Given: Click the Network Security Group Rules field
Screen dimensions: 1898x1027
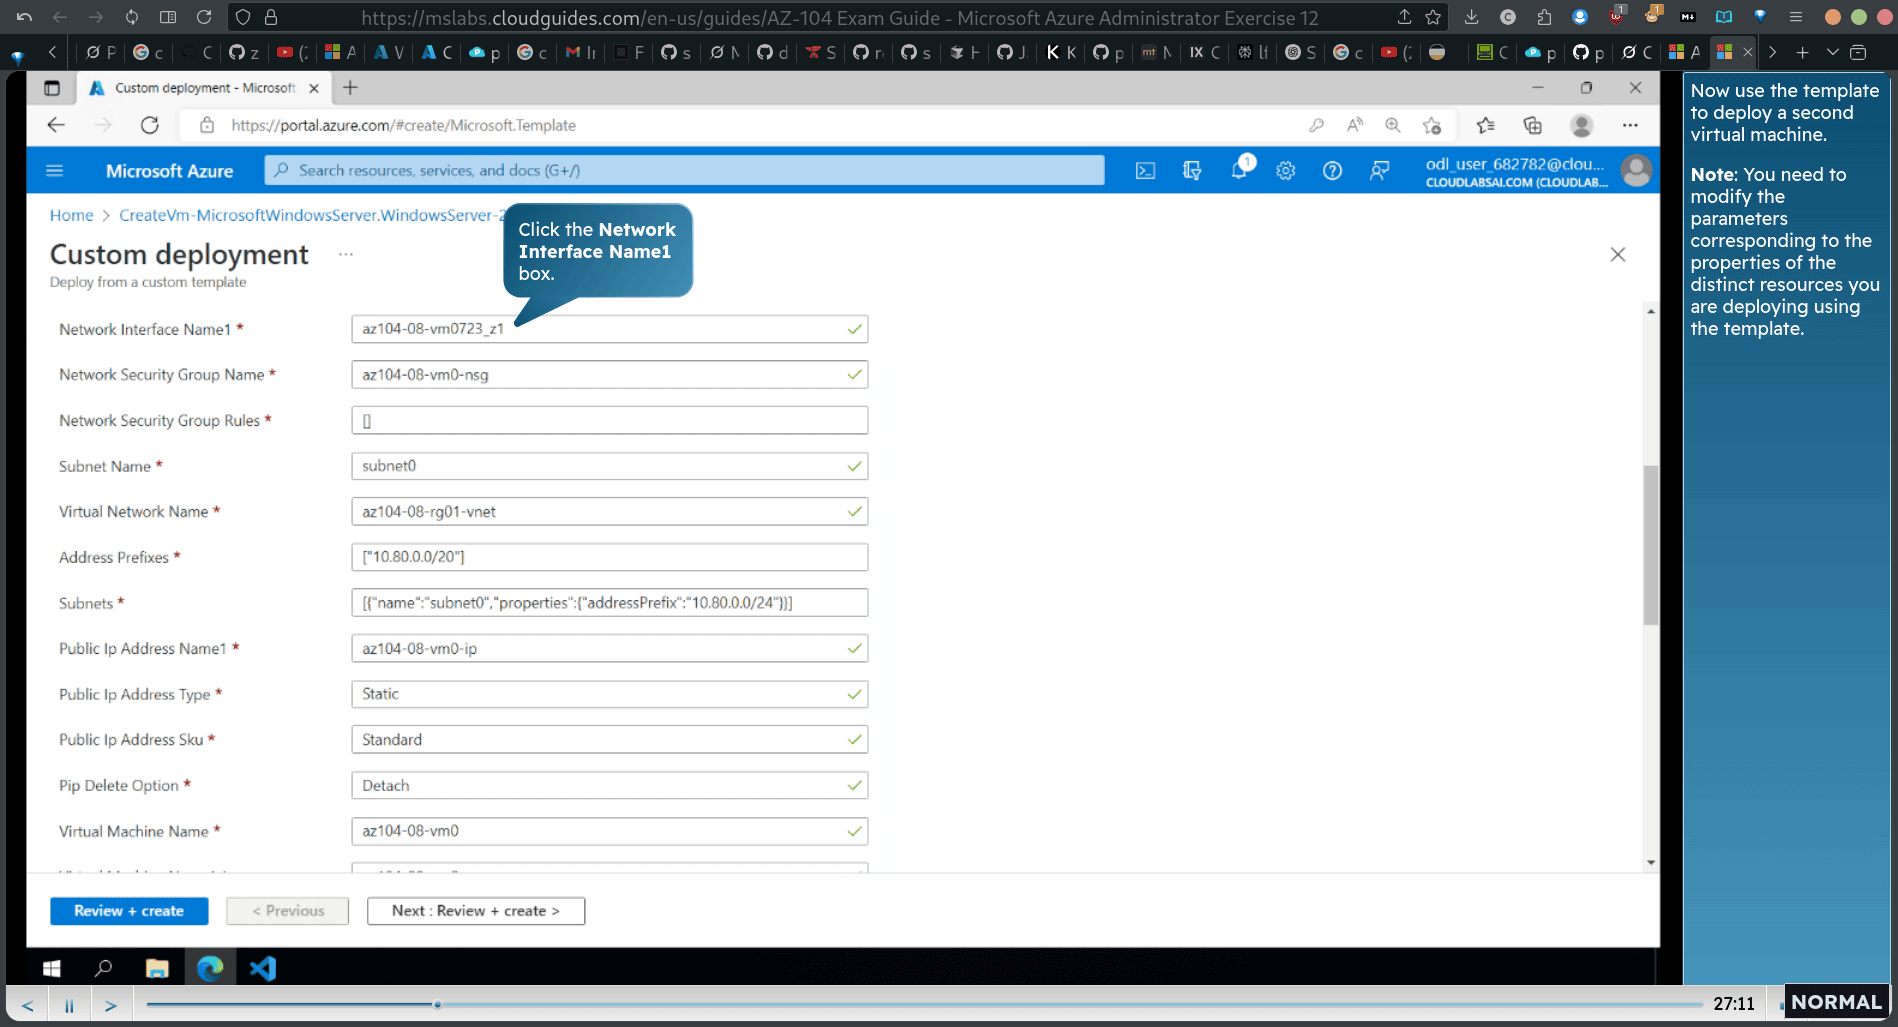Looking at the screenshot, I should point(609,421).
